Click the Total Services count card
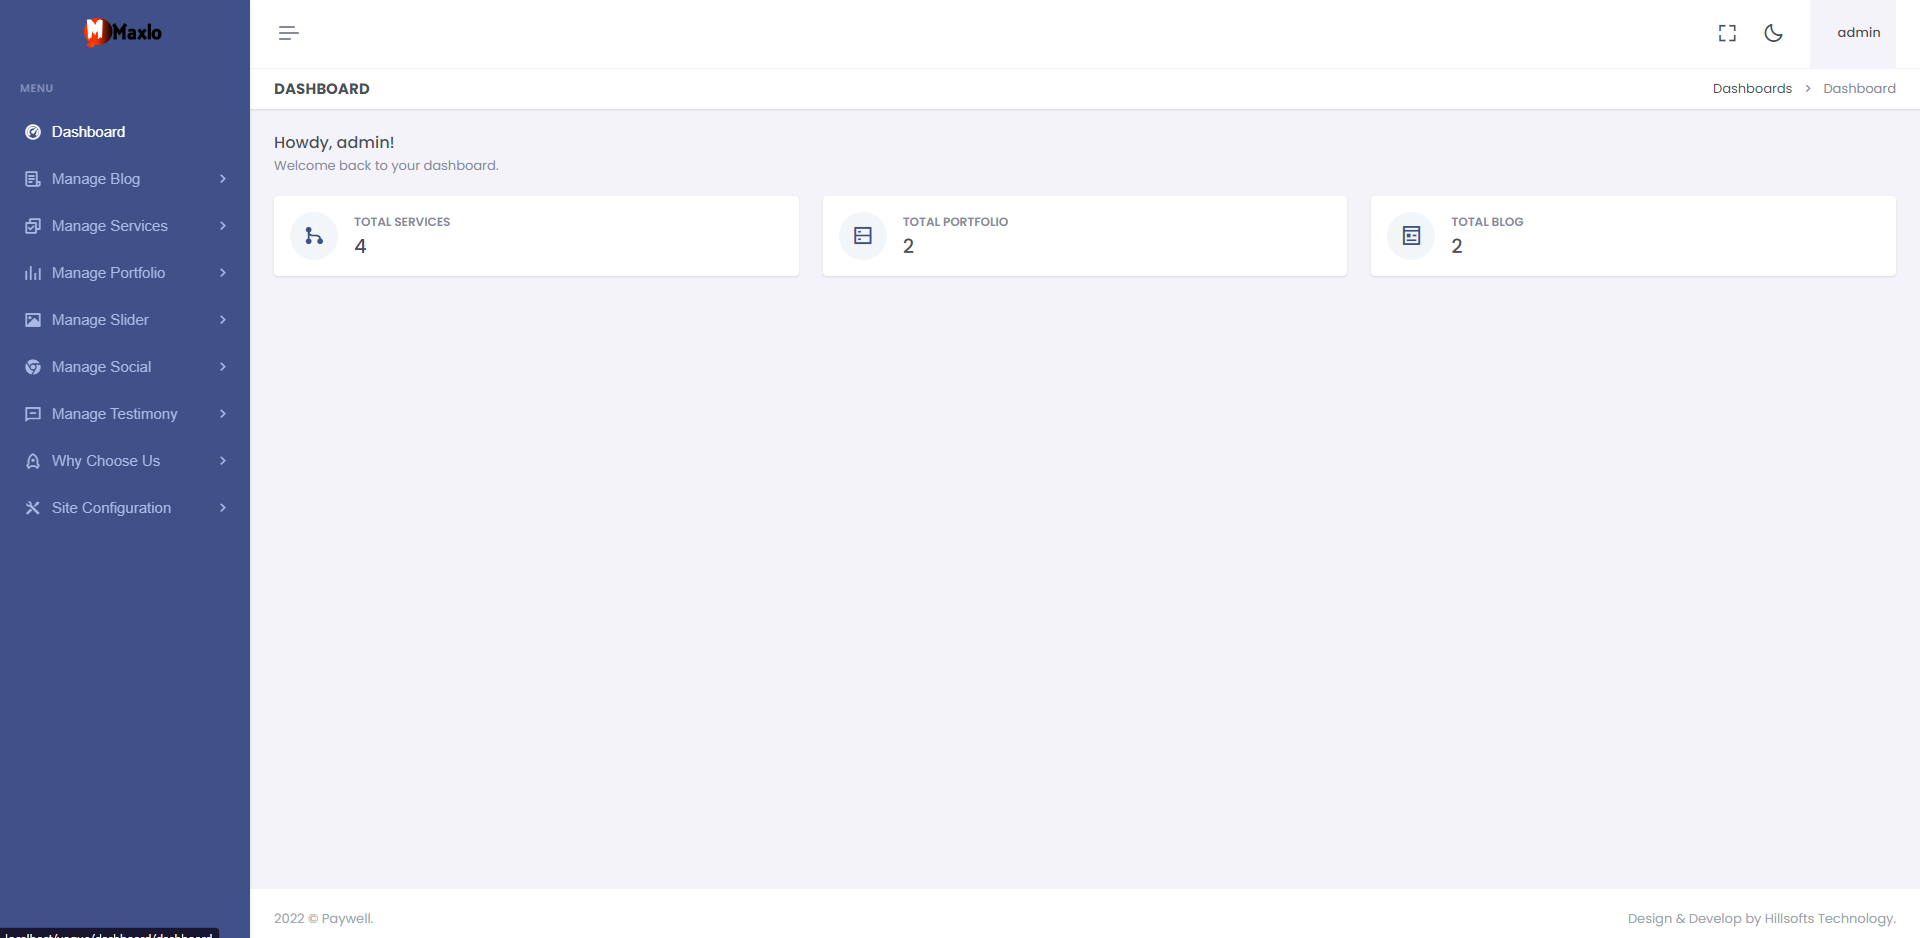The image size is (1920, 938). 536,236
